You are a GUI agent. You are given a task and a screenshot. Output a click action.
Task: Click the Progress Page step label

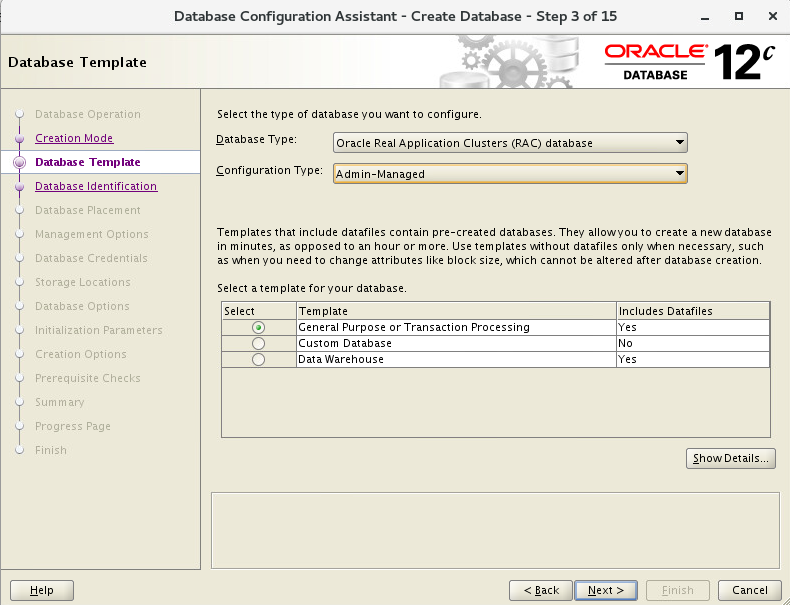73,426
